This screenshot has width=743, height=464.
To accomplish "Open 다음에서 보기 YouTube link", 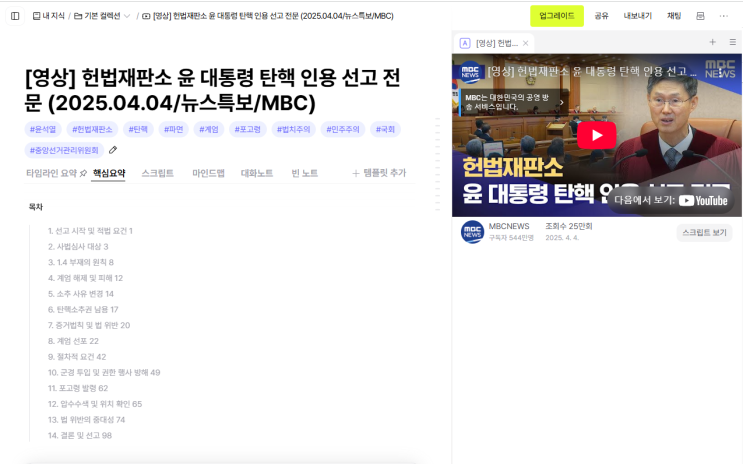I will 671,200.
